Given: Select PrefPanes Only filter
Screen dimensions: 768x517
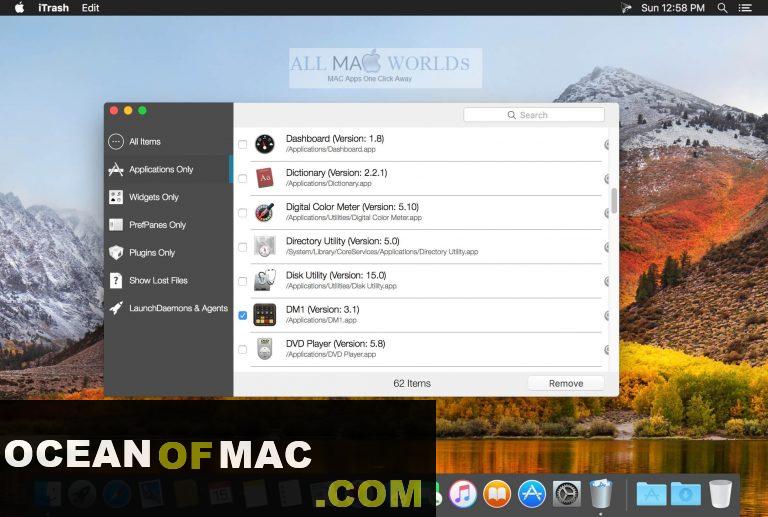Looking at the screenshot, I should (x=168, y=225).
